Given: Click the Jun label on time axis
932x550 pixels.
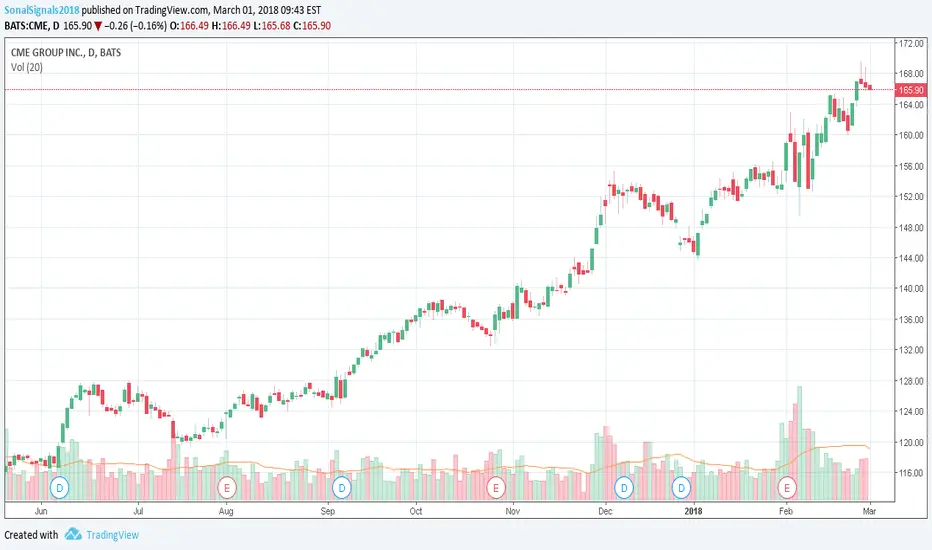Looking at the screenshot, I should coord(41,511).
